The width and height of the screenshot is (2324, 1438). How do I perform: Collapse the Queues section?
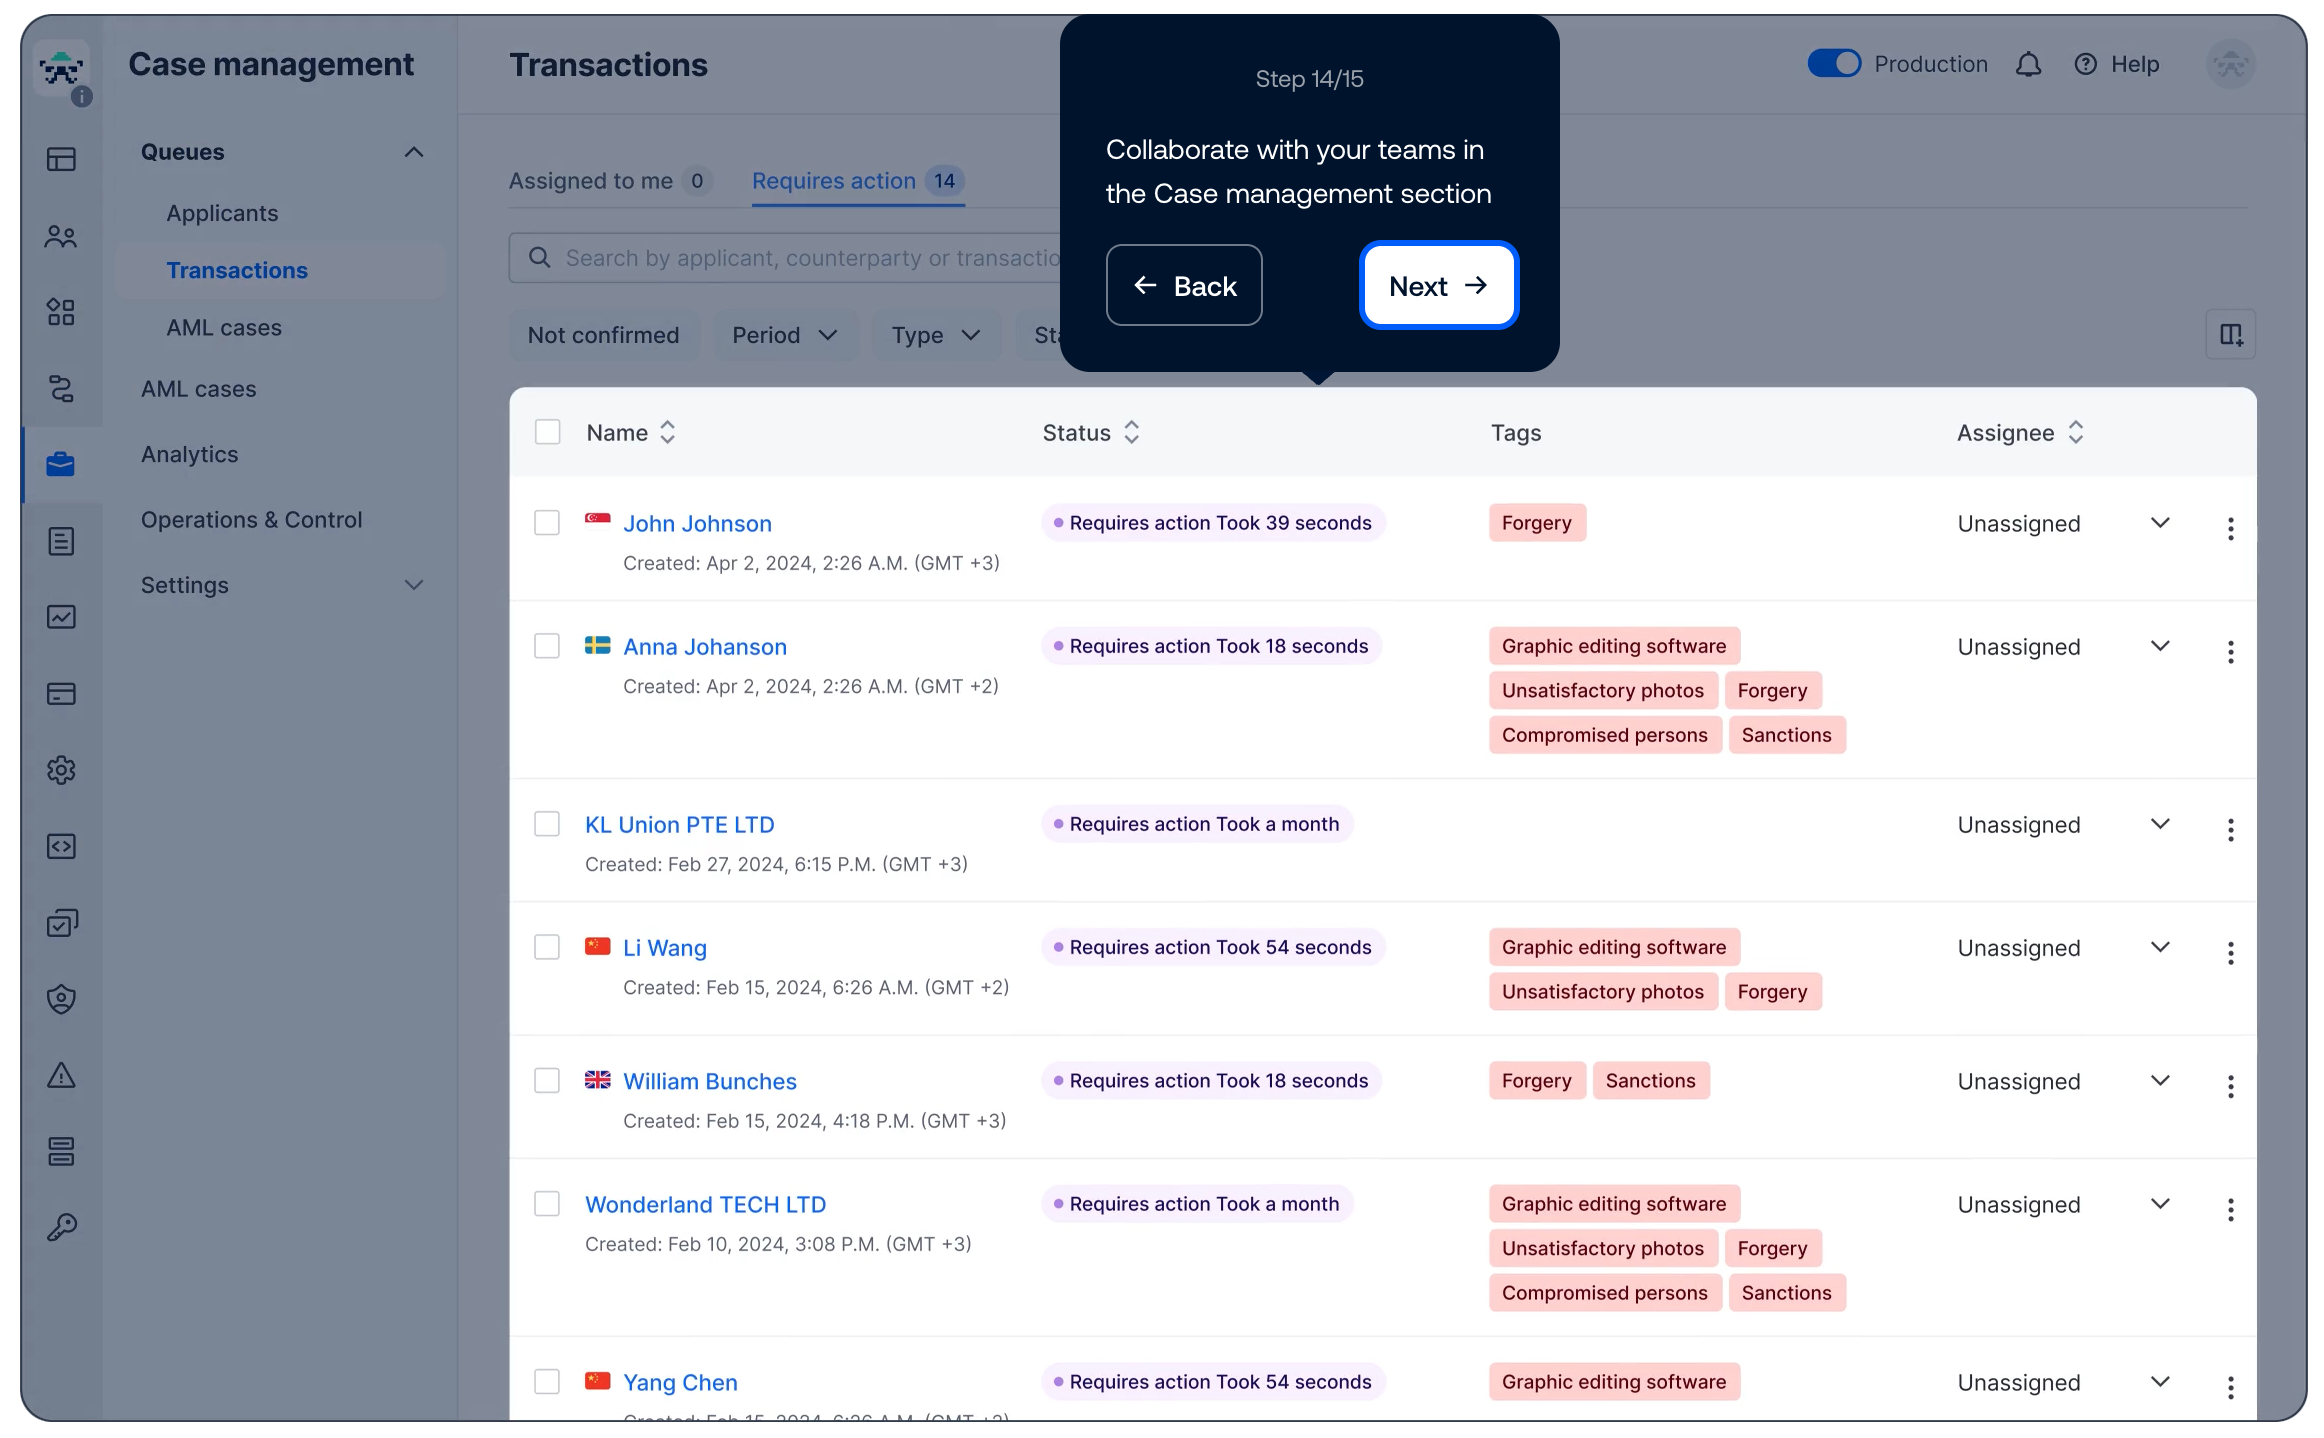[x=414, y=152]
